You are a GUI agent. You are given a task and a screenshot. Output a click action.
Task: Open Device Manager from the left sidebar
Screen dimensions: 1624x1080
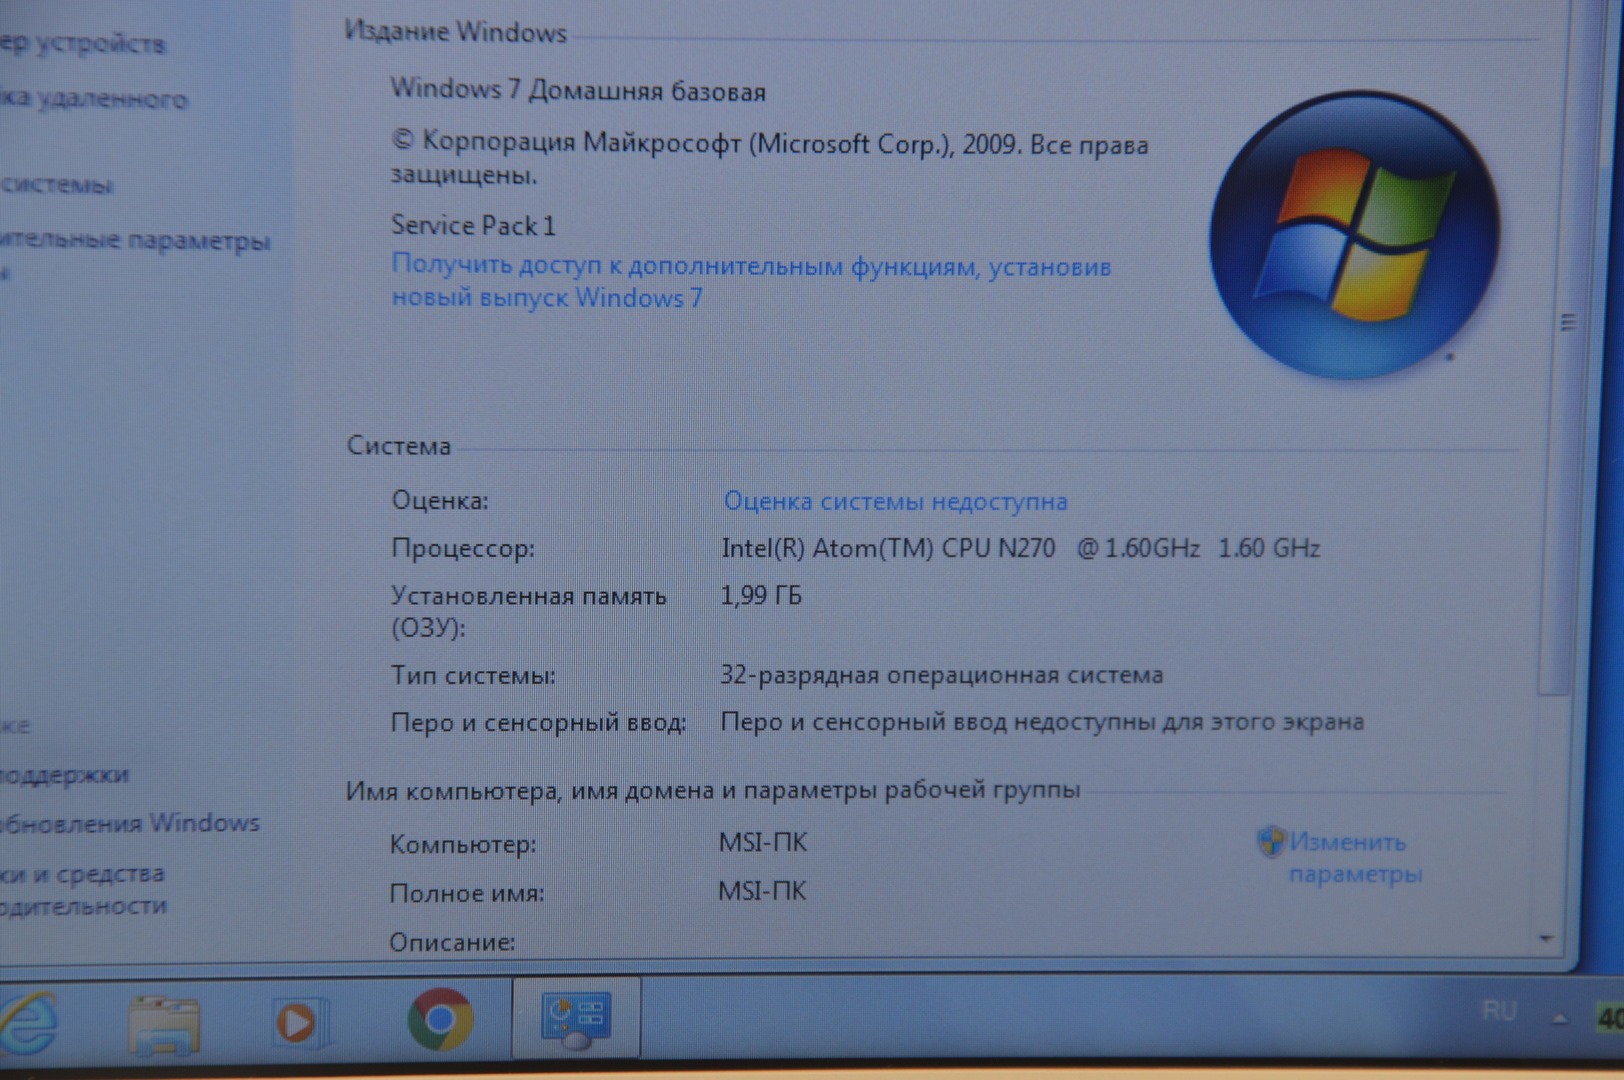[82, 43]
